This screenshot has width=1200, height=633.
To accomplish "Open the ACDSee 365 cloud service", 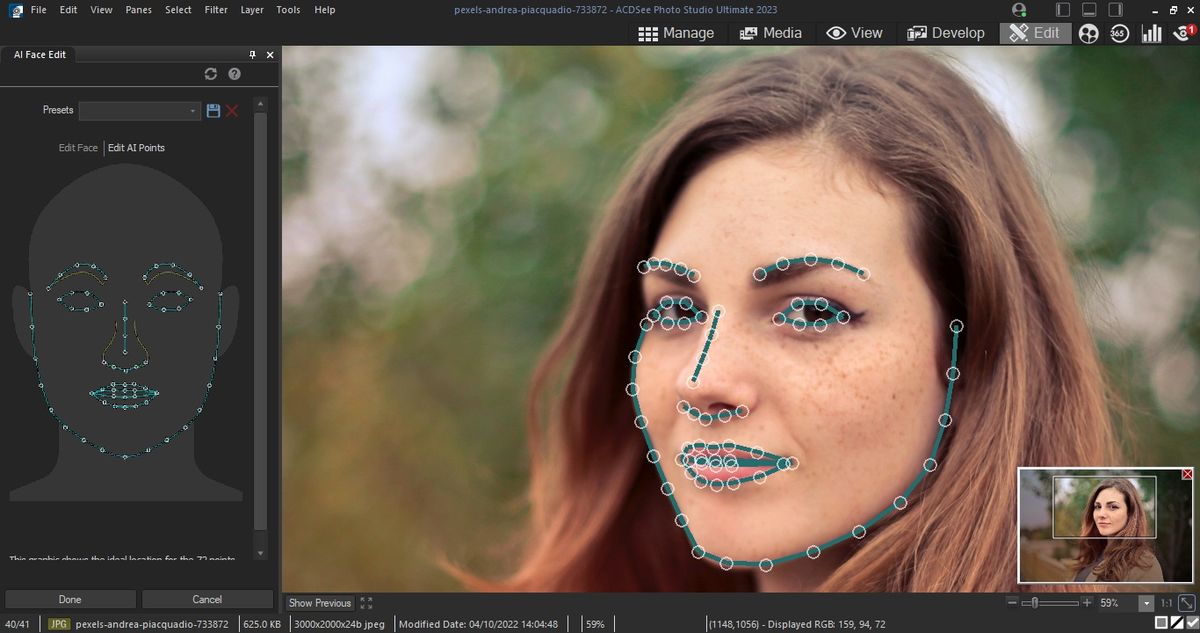I will (x=1118, y=33).
